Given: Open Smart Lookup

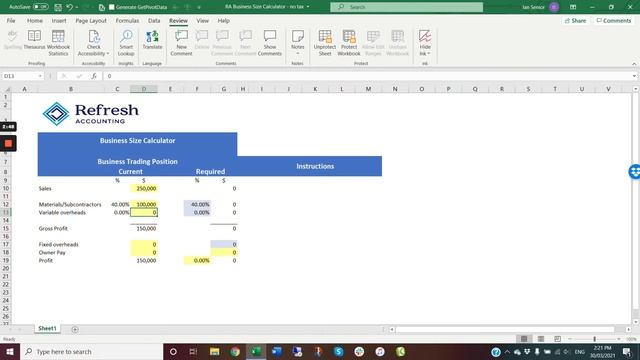Looking at the screenshot, I should point(126,42).
